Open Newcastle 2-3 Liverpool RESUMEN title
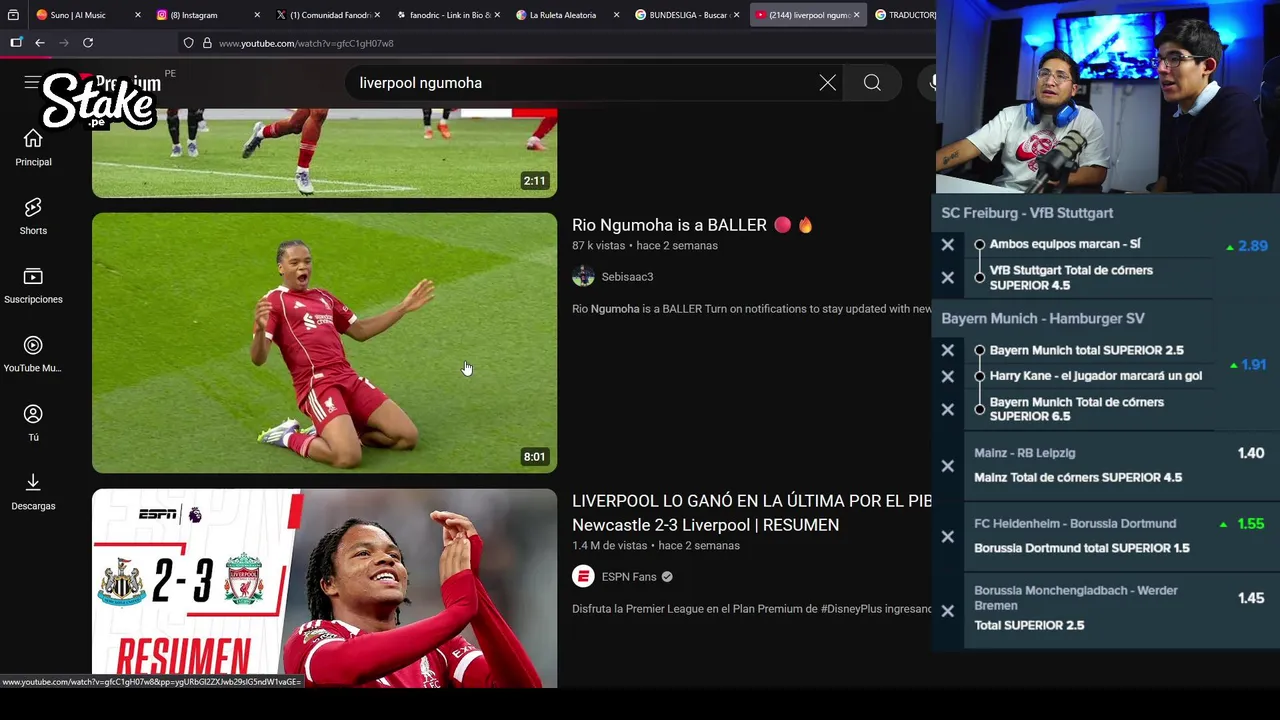This screenshot has width=1280, height=720. point(752,513)
